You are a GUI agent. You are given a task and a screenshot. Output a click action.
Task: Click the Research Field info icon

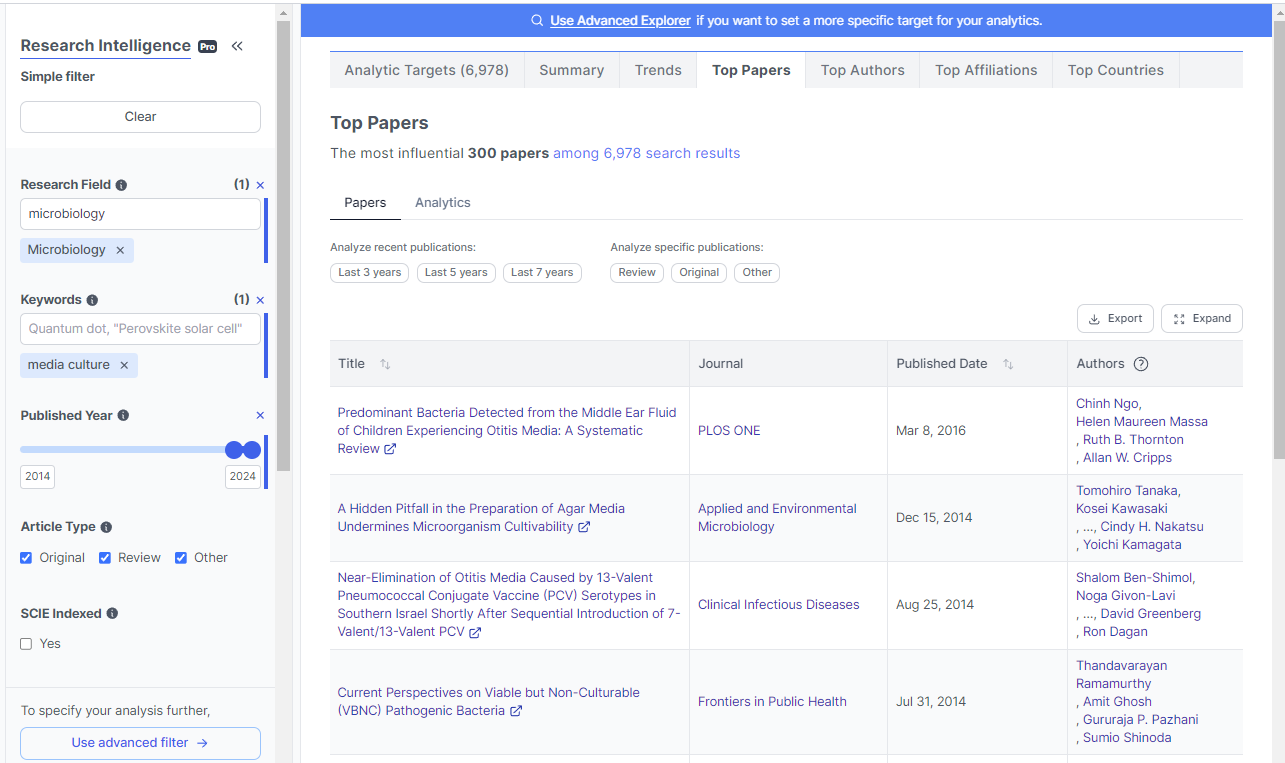click(120, 185)
